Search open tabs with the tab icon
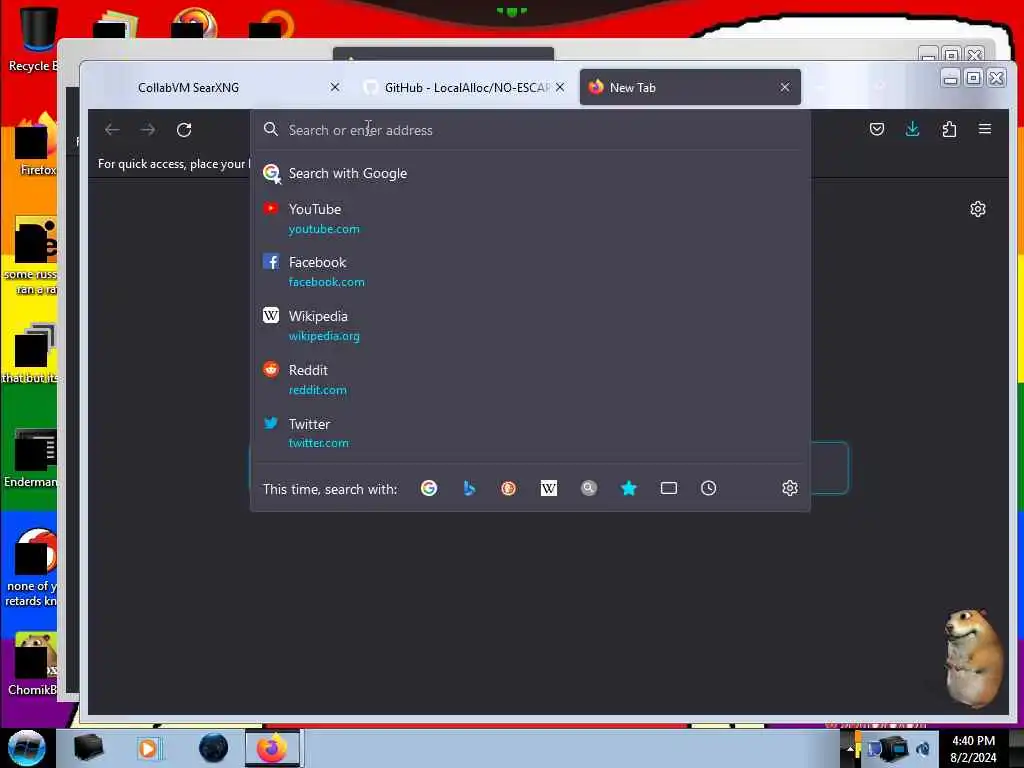 pyautogui.click(x=669, y=488)
